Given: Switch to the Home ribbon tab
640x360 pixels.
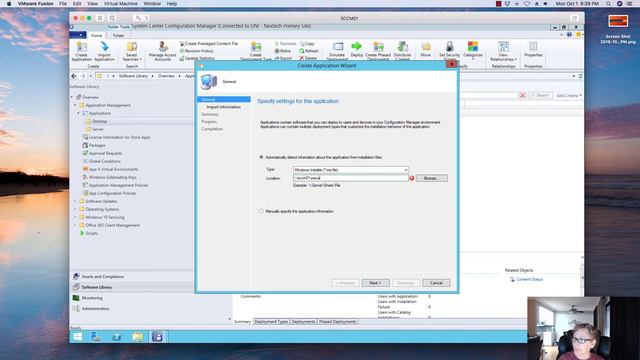Looking at the screenshot, I should click(97, 36).
